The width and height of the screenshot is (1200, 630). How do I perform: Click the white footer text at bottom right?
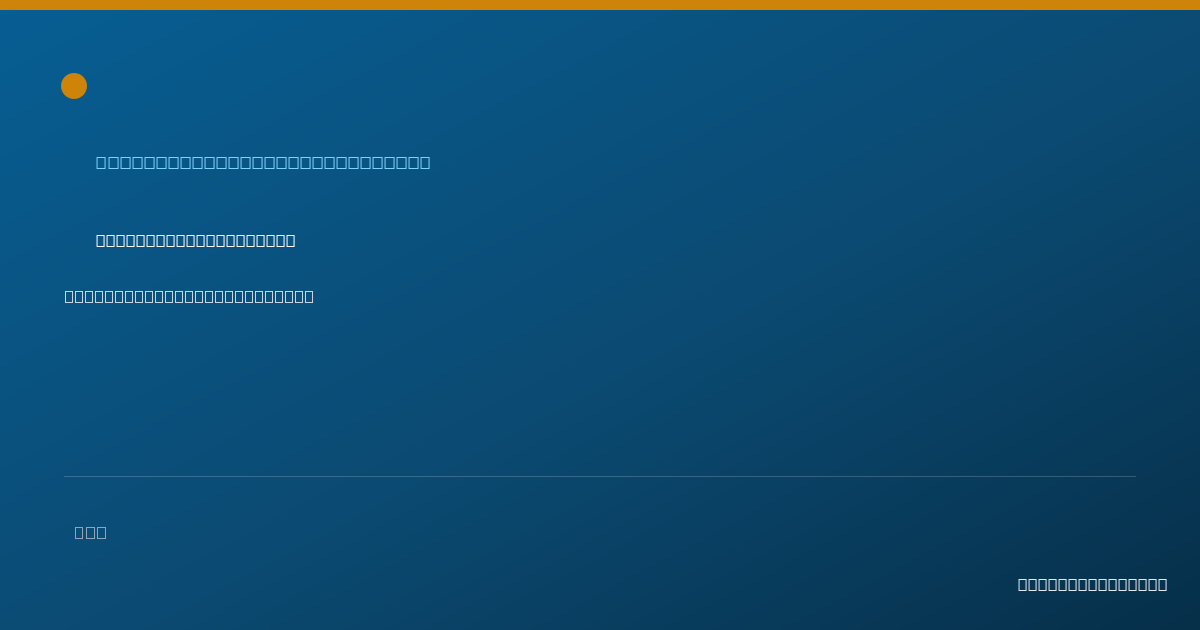click(1092, 584)
